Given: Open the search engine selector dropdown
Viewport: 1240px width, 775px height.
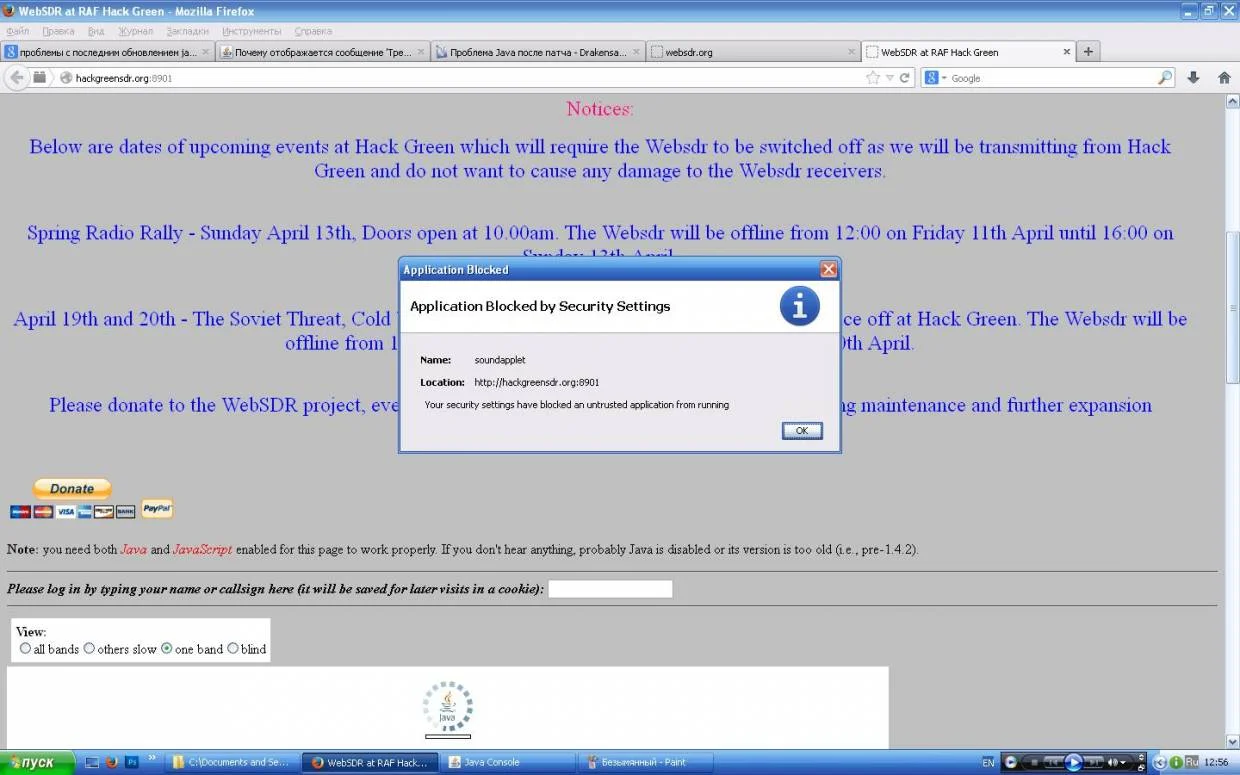Looking at the screenshot, I should coord(944,77).
